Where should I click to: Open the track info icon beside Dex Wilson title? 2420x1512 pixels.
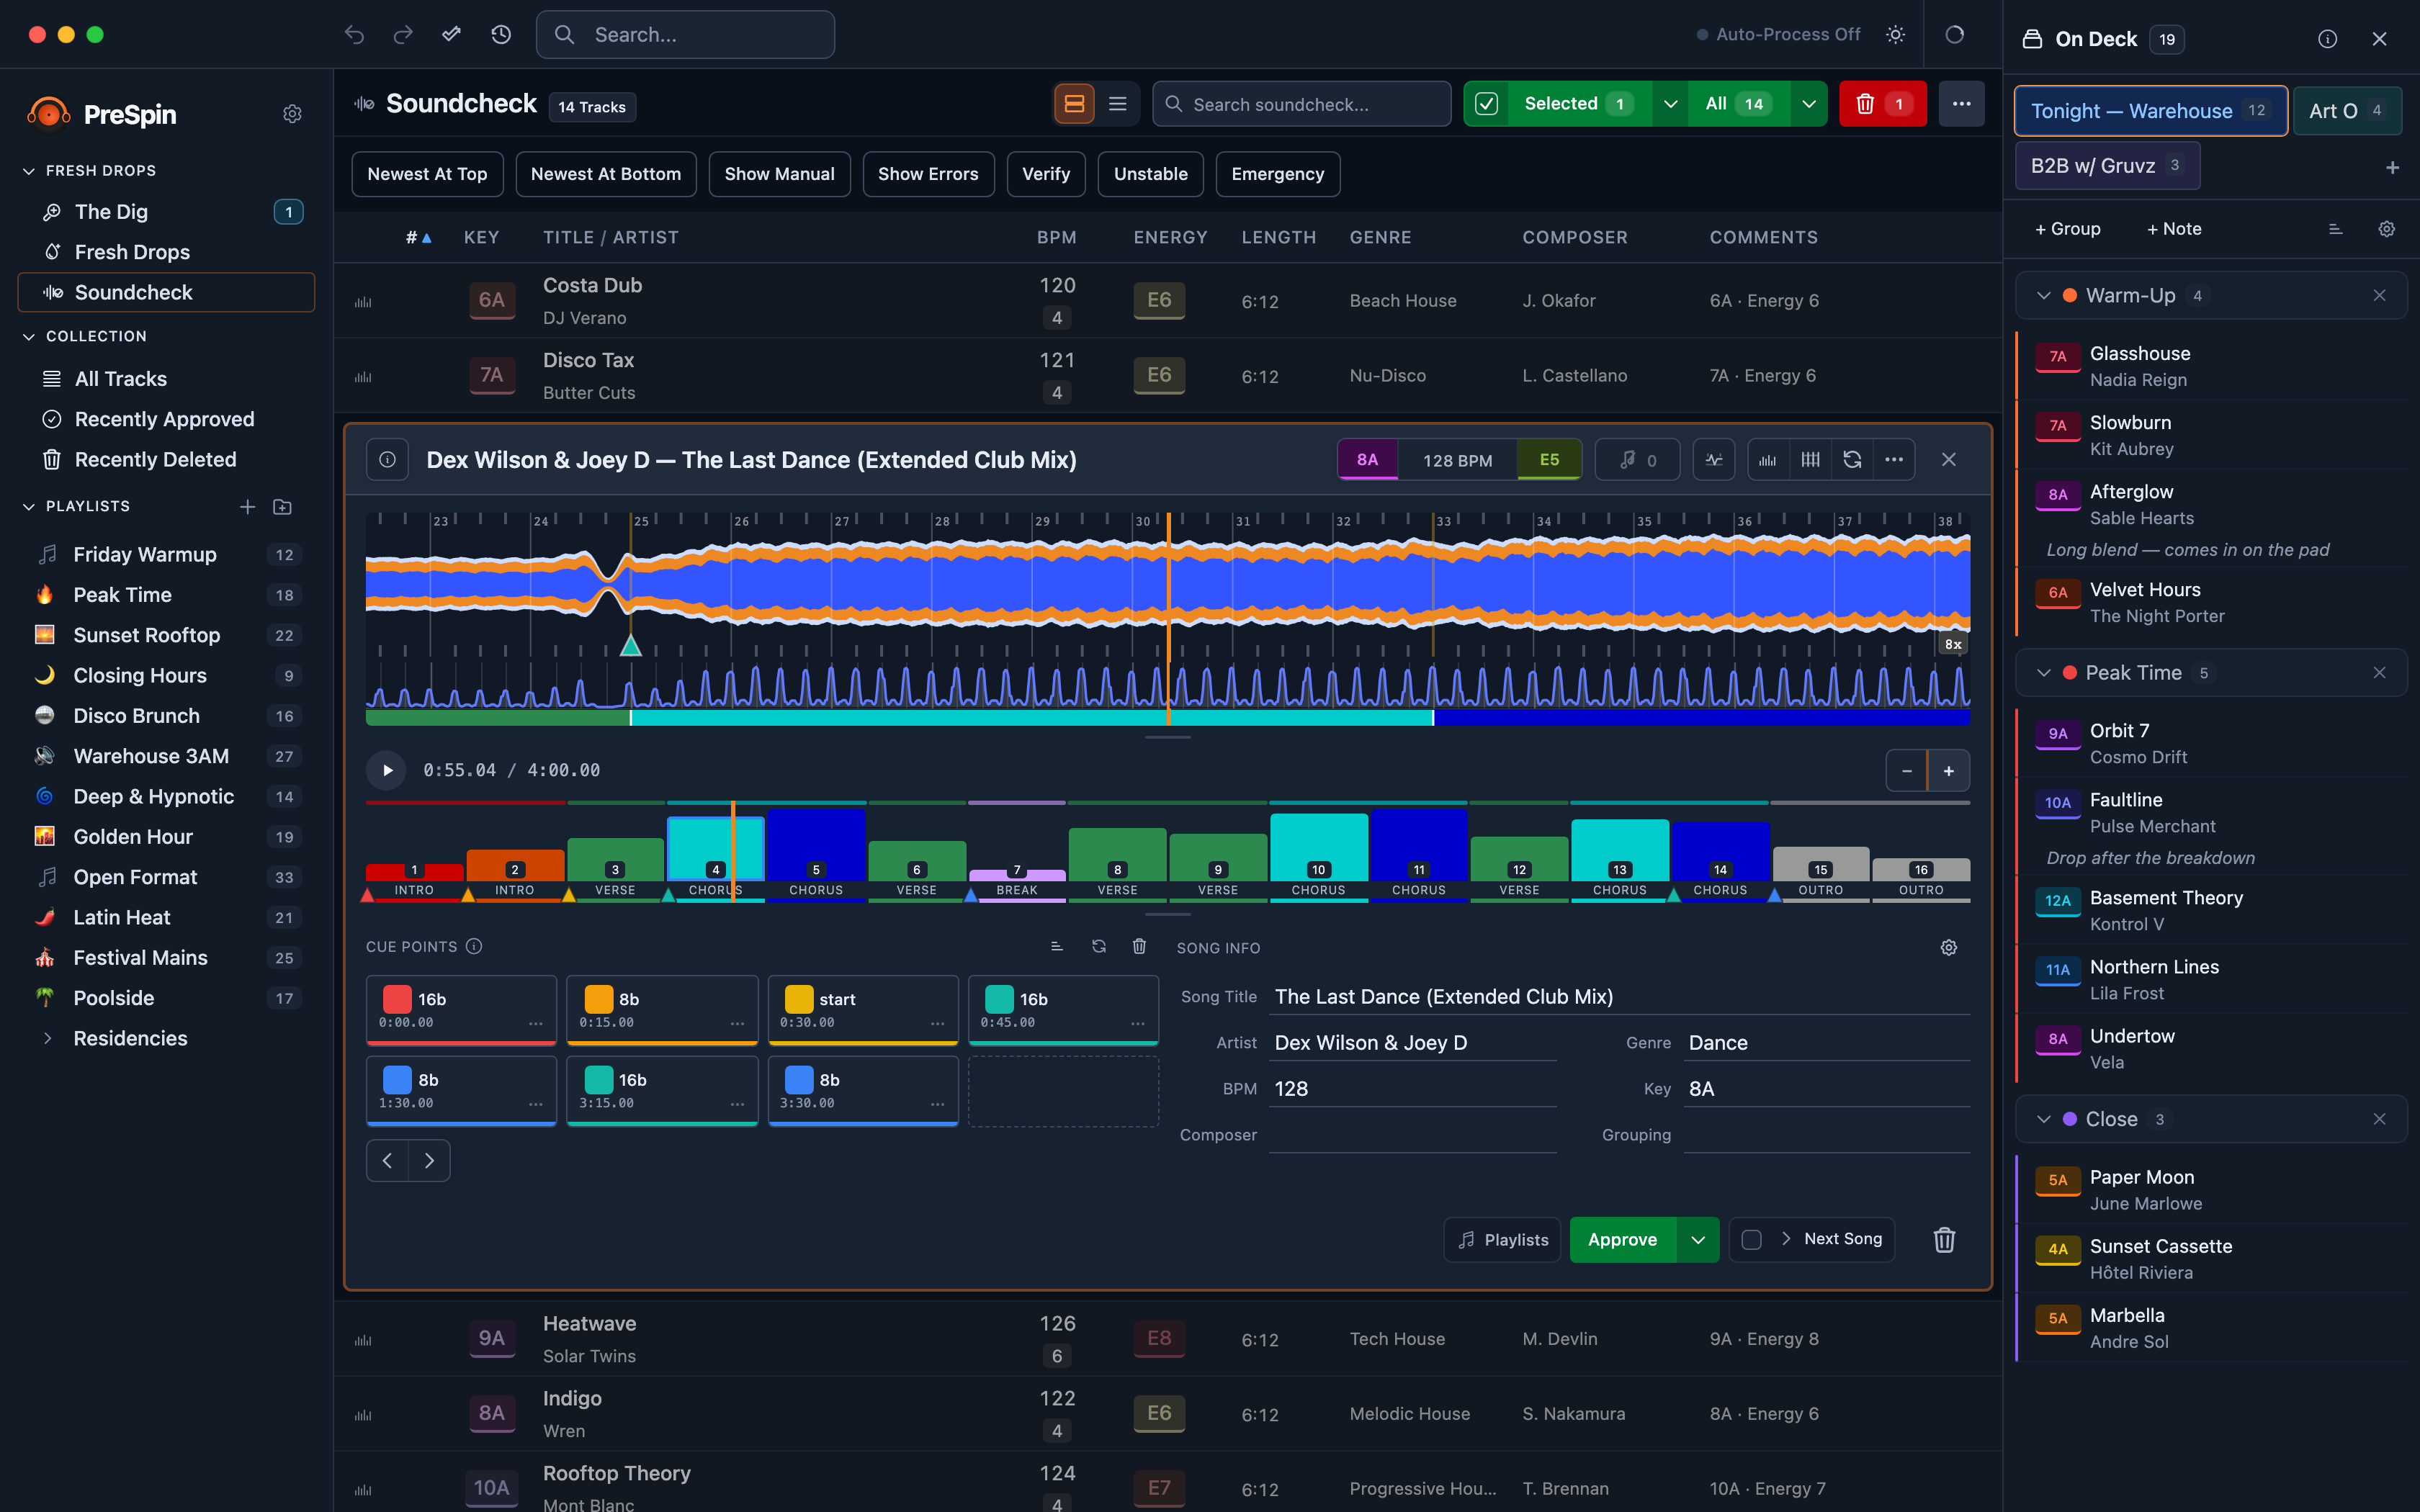click(x=387, y=460)
